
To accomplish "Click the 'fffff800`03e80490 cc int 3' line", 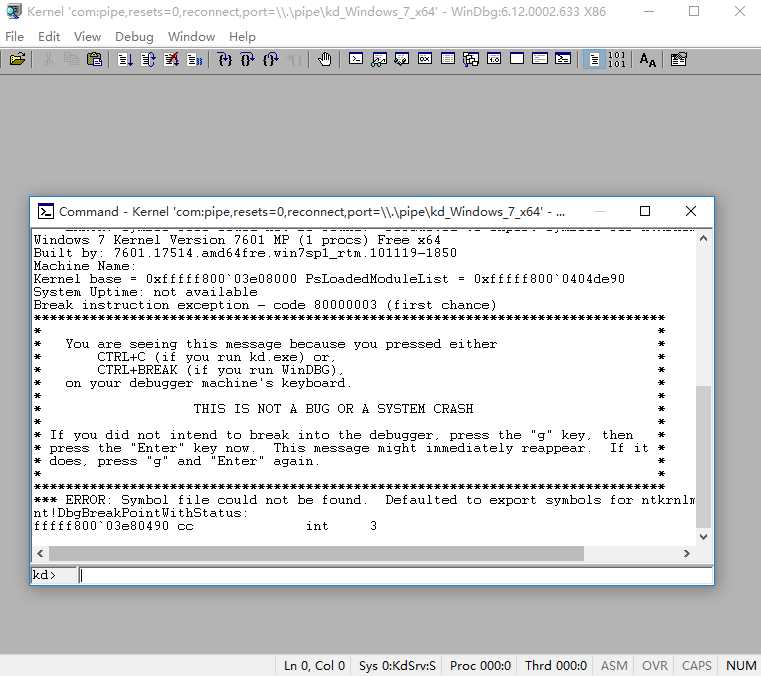I will click(205, 527).
